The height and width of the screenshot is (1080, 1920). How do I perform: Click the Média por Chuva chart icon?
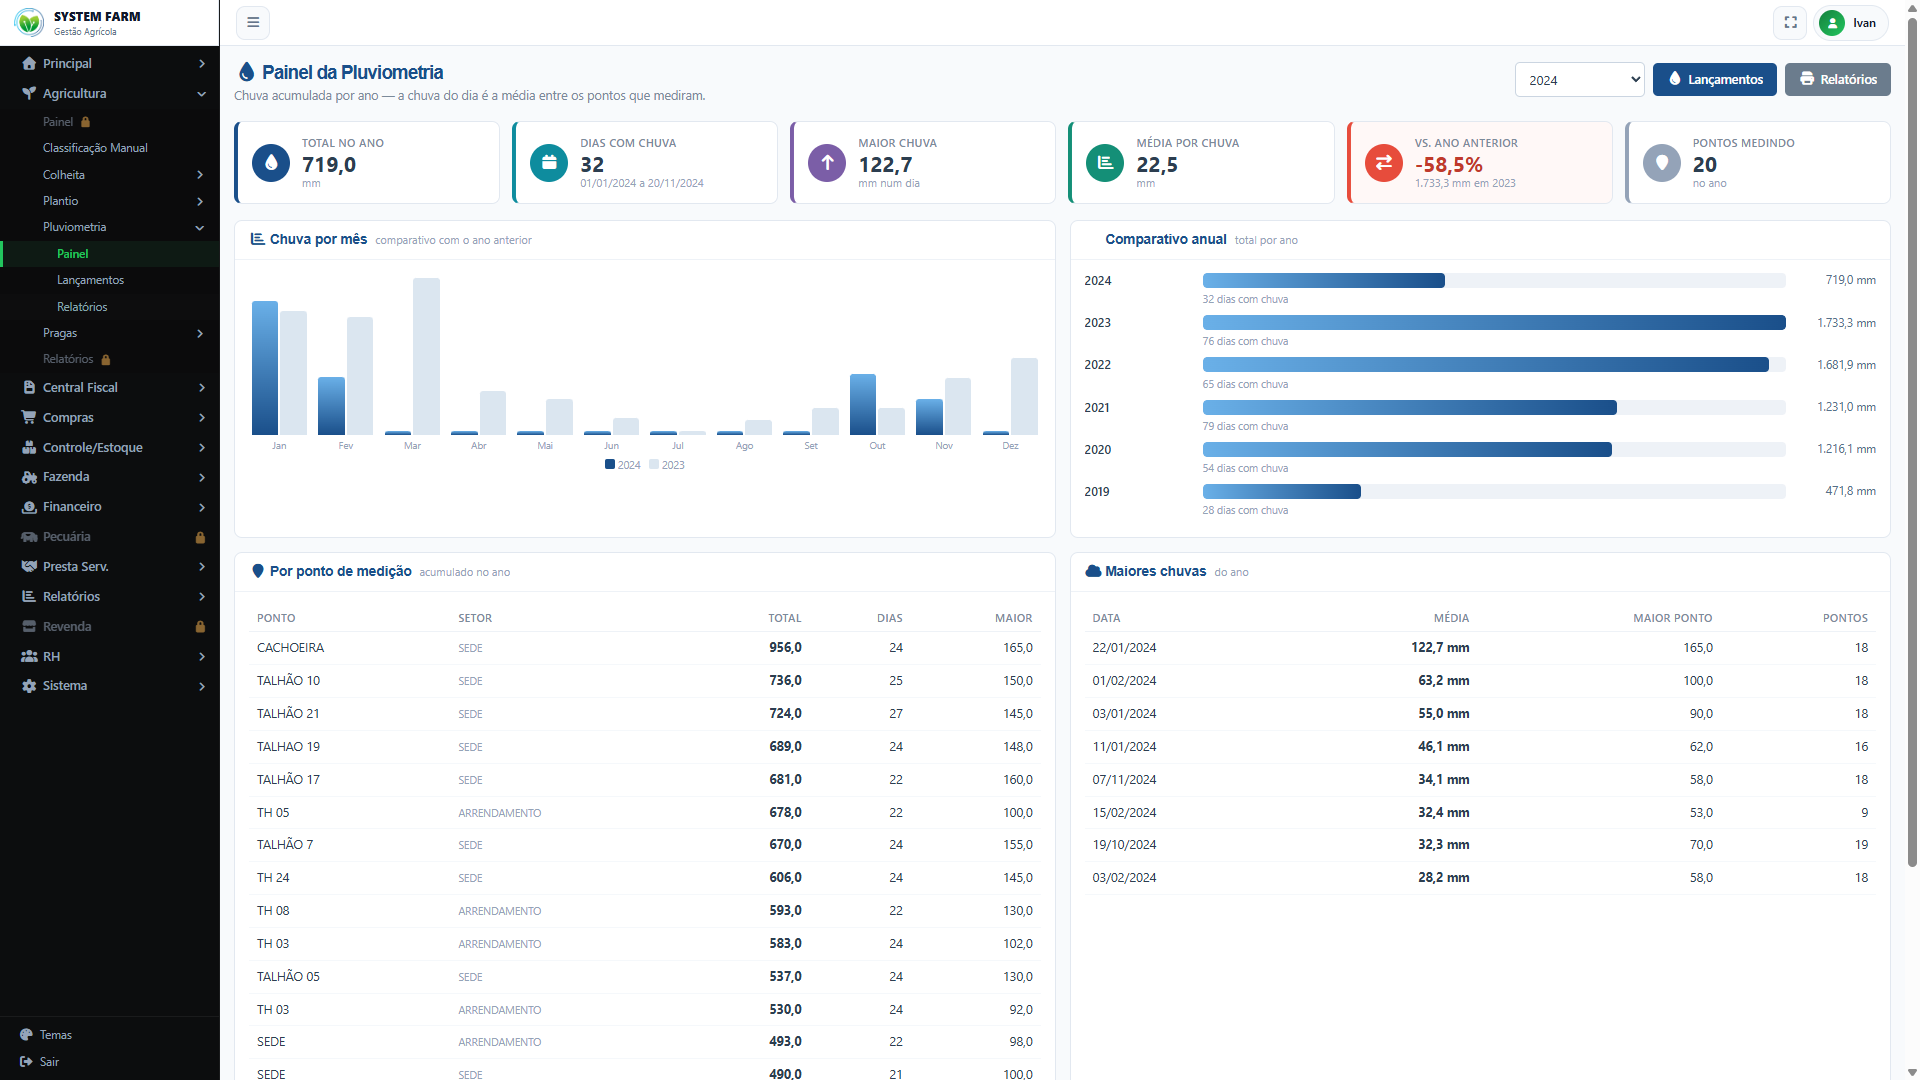tap(1105, 163)
